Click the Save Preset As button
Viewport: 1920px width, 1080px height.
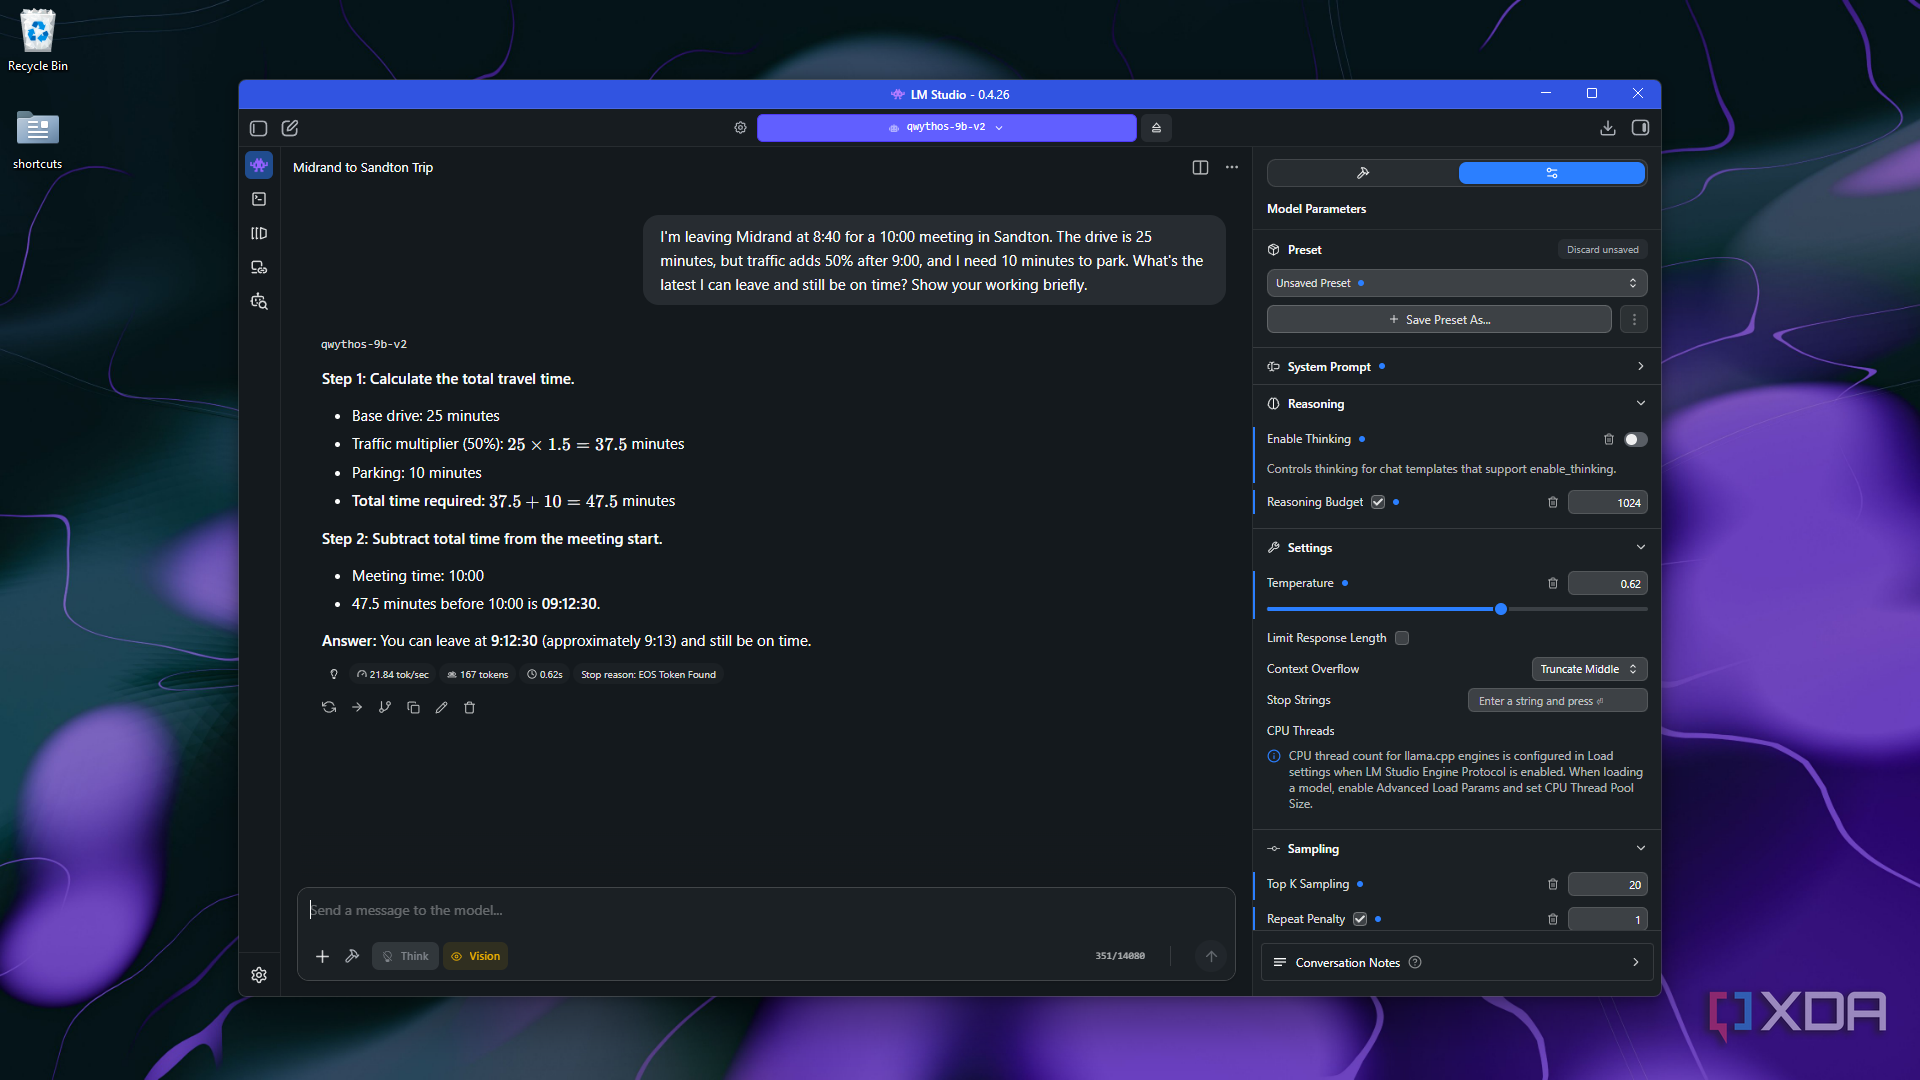[x=1439, y=320]
